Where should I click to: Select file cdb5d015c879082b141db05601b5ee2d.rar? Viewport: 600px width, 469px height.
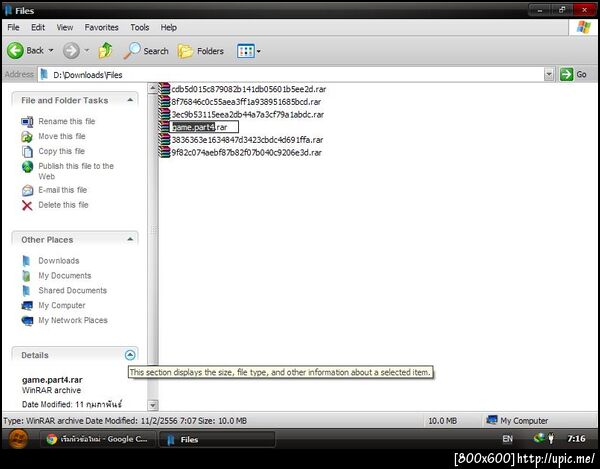point(249,89)
